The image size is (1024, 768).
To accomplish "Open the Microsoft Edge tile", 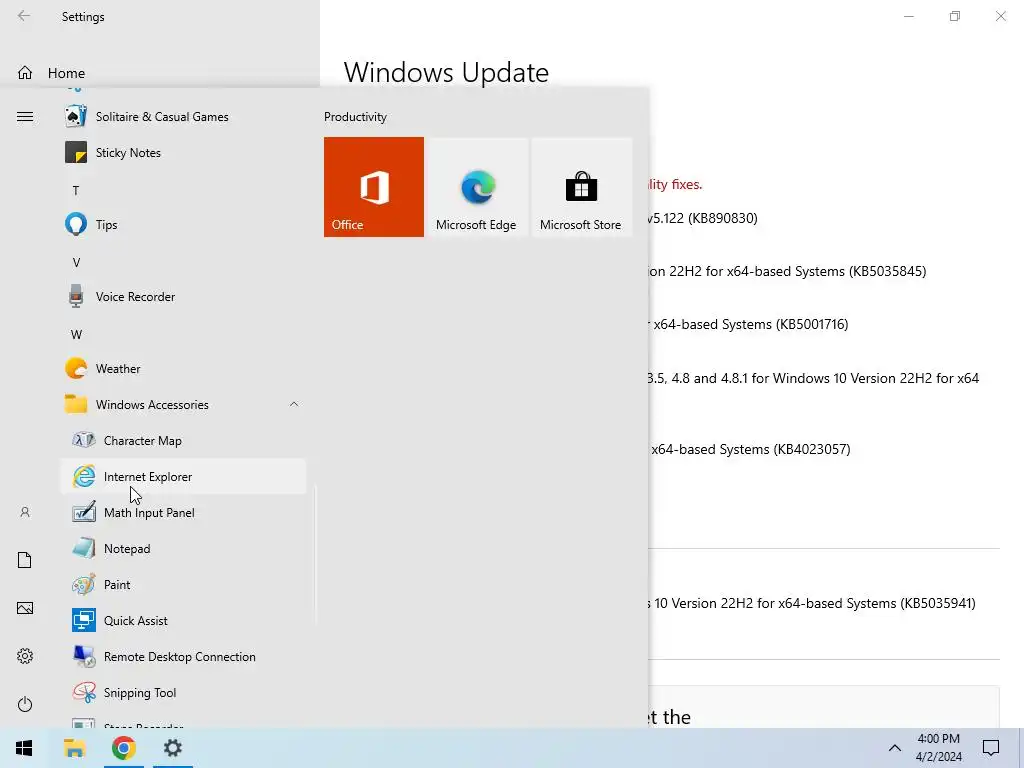I will point(477,187).
